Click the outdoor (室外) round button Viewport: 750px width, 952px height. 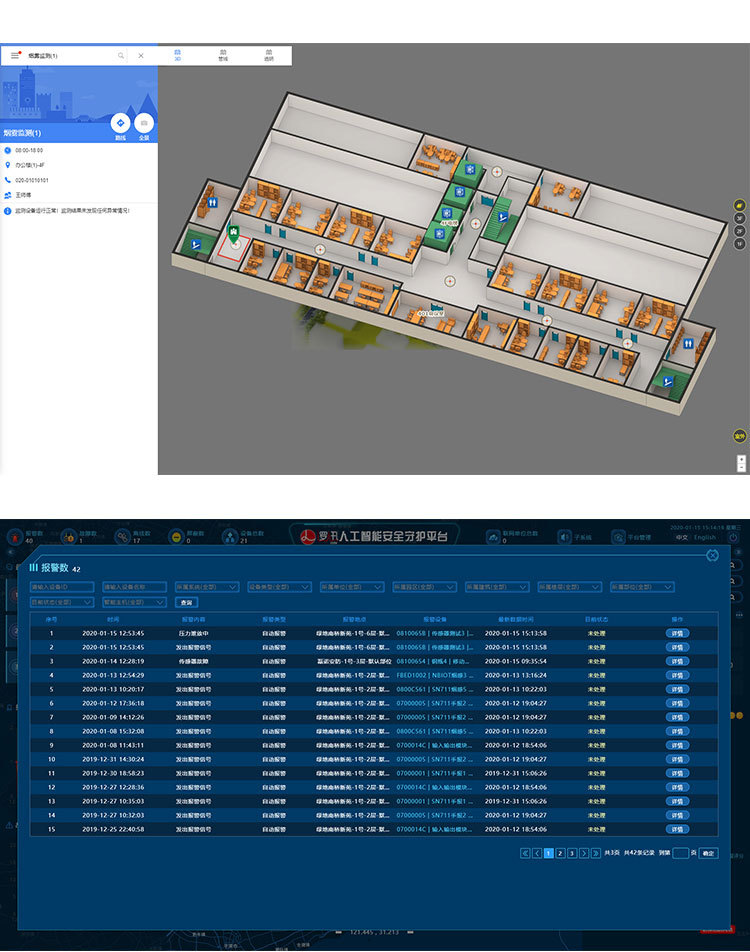[740, 436]
